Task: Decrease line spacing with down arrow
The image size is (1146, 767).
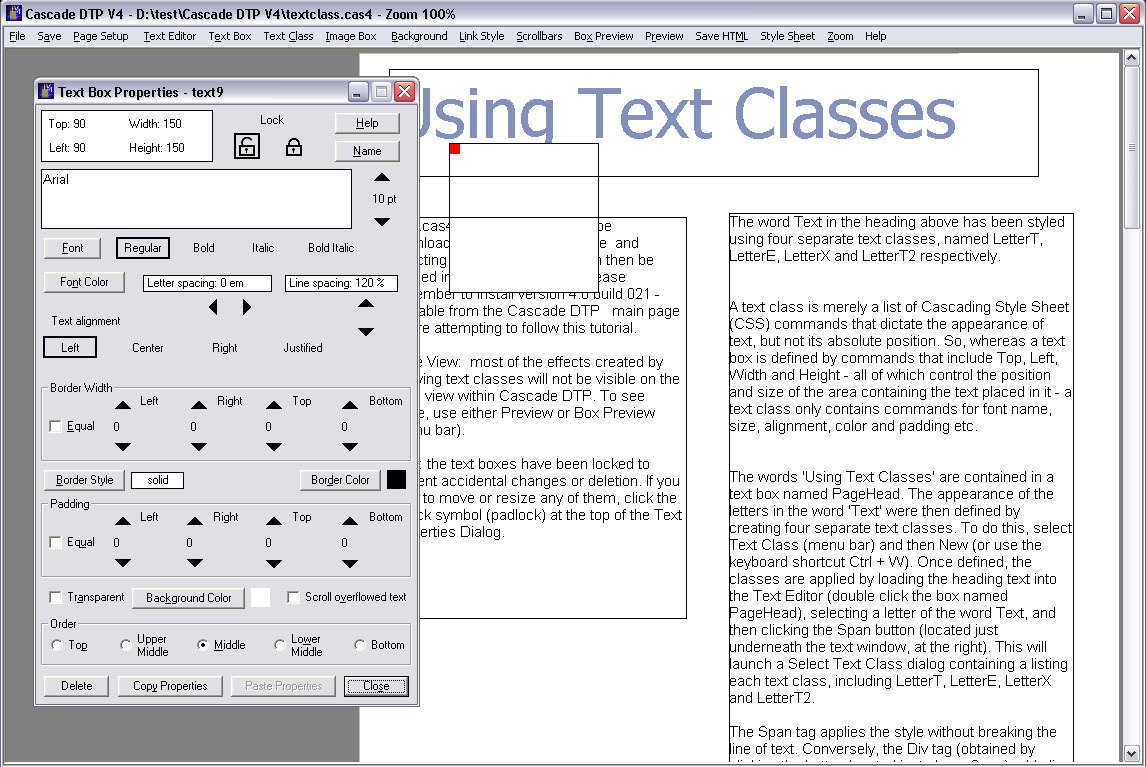Action: click(366, 331)
